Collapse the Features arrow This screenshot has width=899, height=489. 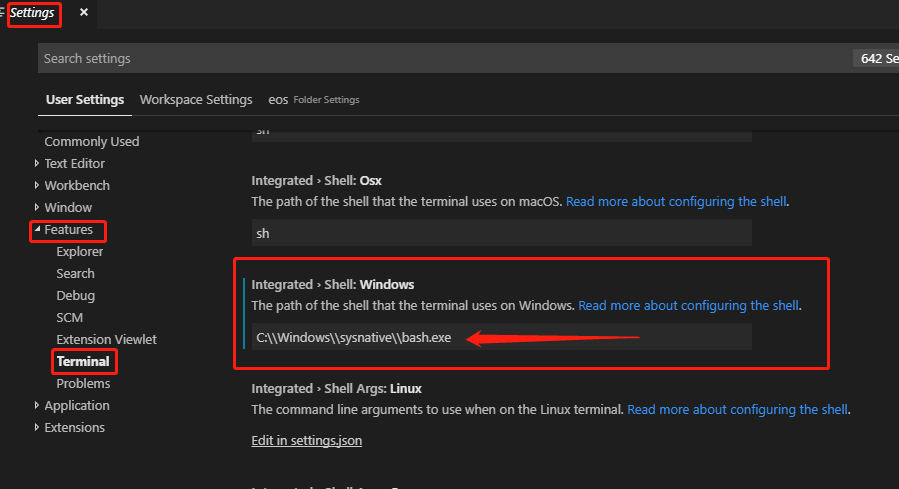[37, 229]
